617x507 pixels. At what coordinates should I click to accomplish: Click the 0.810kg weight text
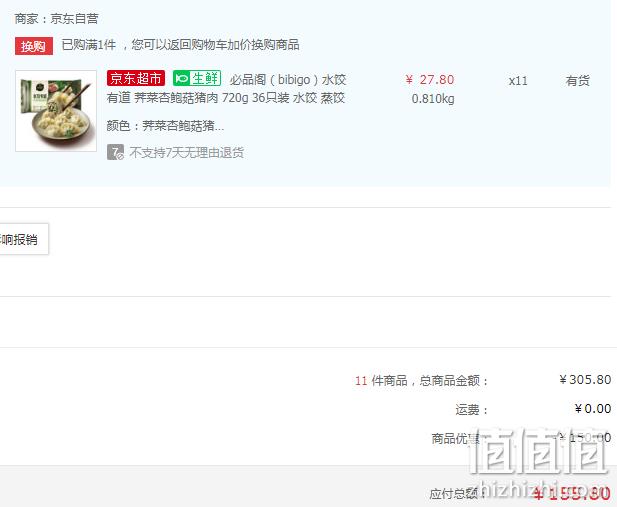point(433,98)
